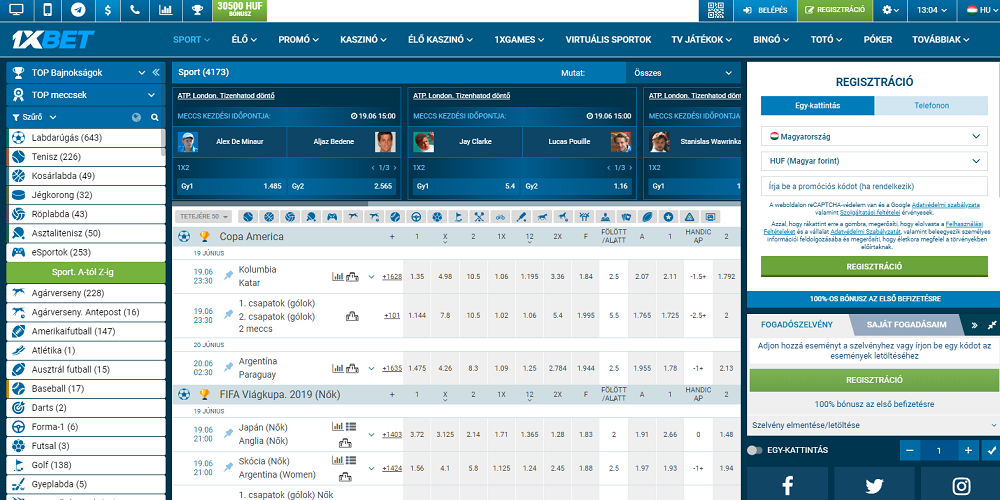1000x500 pixels.
Task: Expand the HUF (Magyar forint) currency dropdown
Action: coord(873,160)
